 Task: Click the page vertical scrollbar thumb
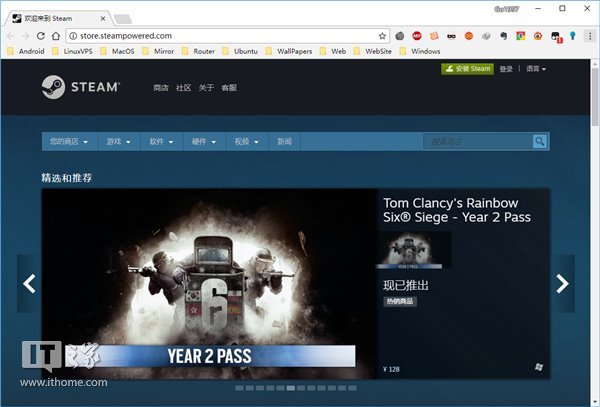595,96
